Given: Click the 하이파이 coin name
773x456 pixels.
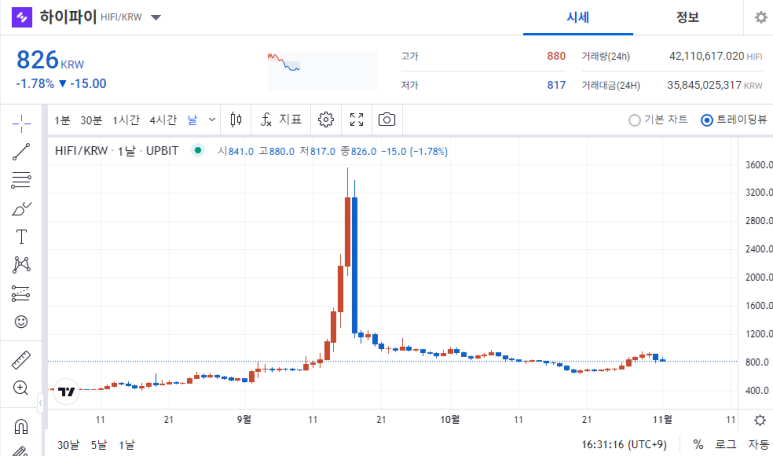Looking at the screenshot, I should click(x=68, y=17).
